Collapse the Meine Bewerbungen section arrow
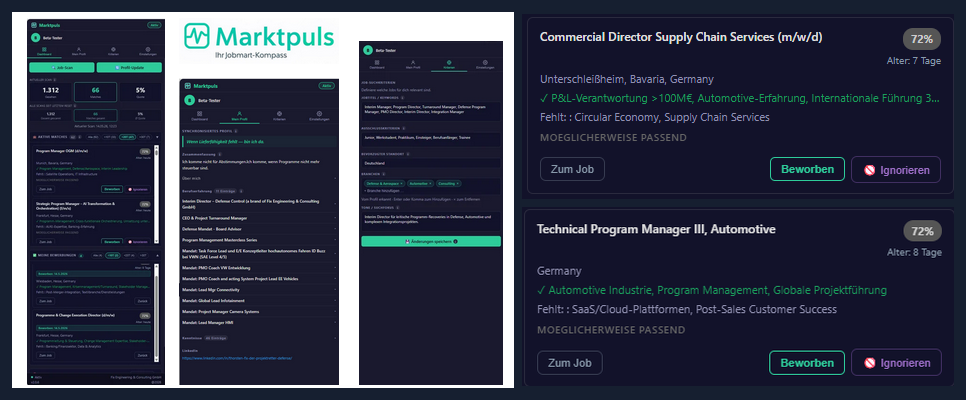Image resolution: width=966 pixels, height=400 pixels. [157, 256]
